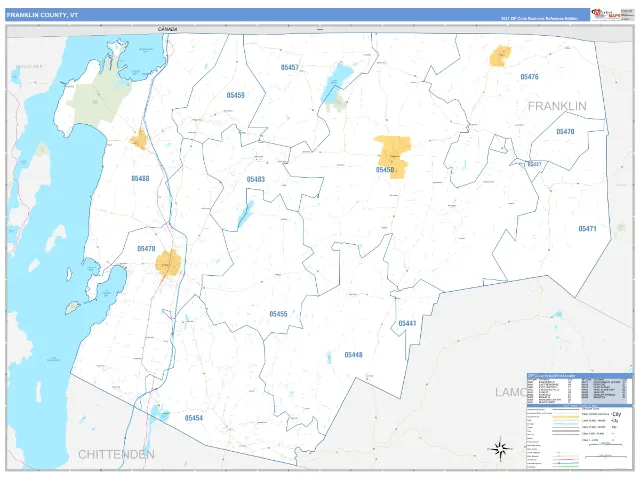Screen dimensions: 640x480
Task: Click the large "FRANKLIN" county name
Action: (x=557, y=106)
